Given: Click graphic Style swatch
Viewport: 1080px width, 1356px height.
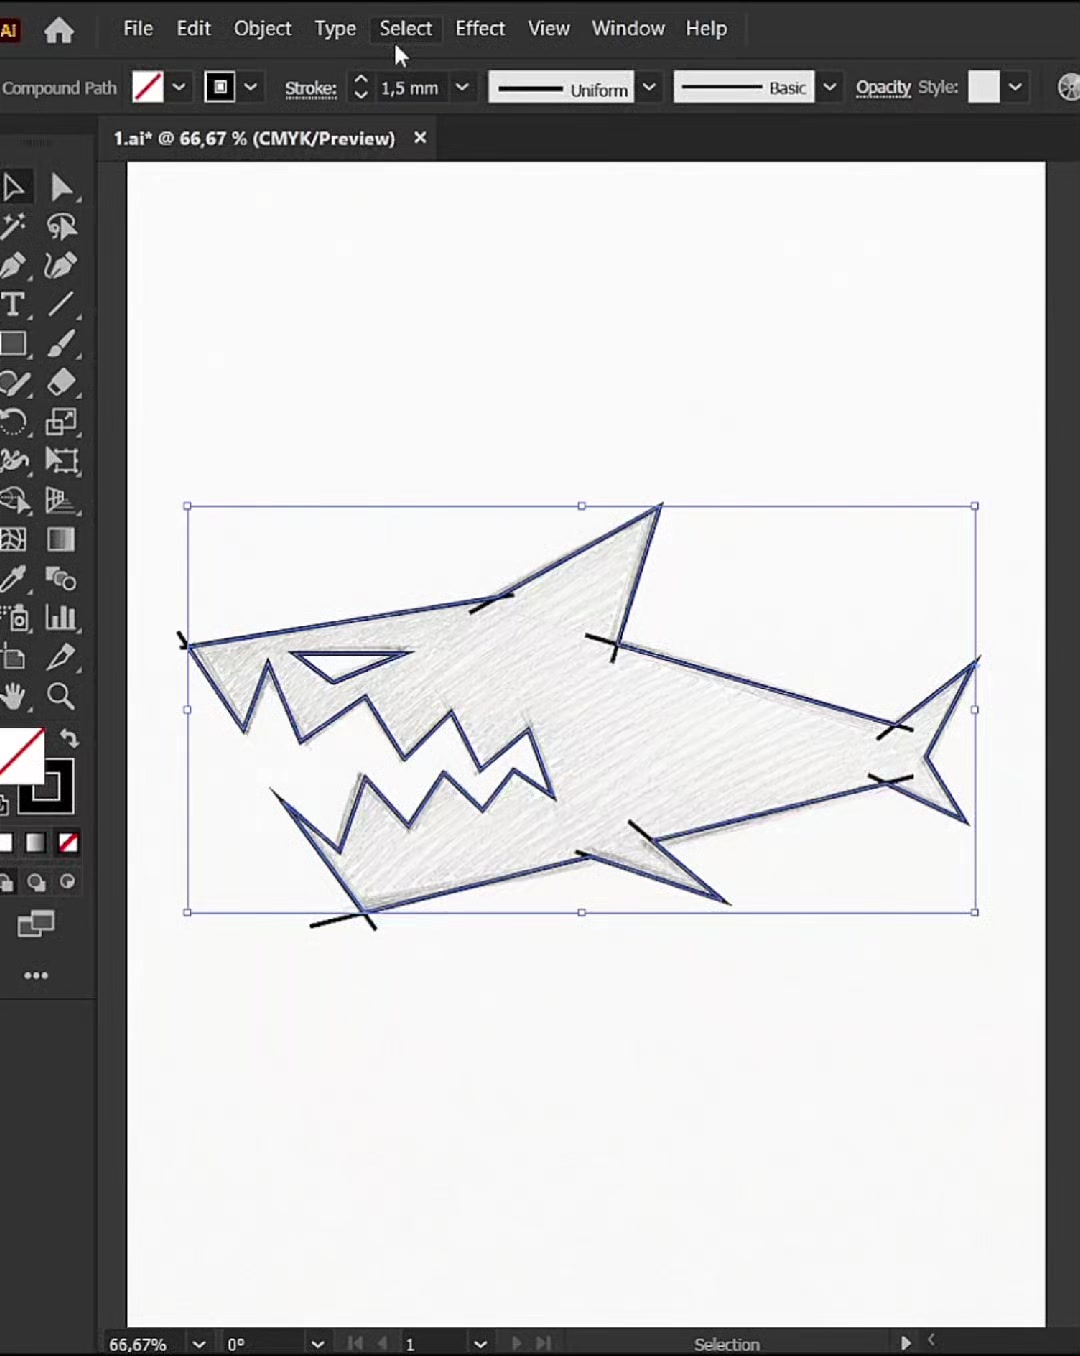Looking at the screenshot, I should 984,86.
